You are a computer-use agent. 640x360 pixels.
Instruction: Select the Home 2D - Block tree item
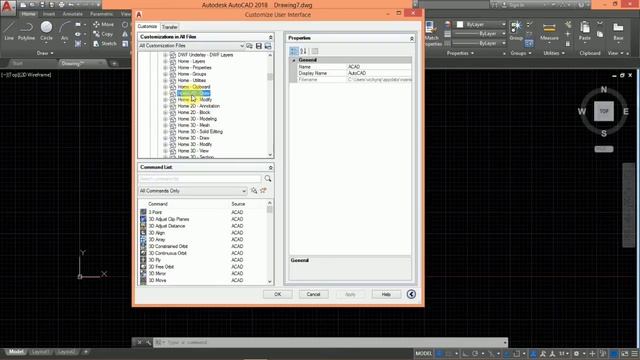pos(194,112)
